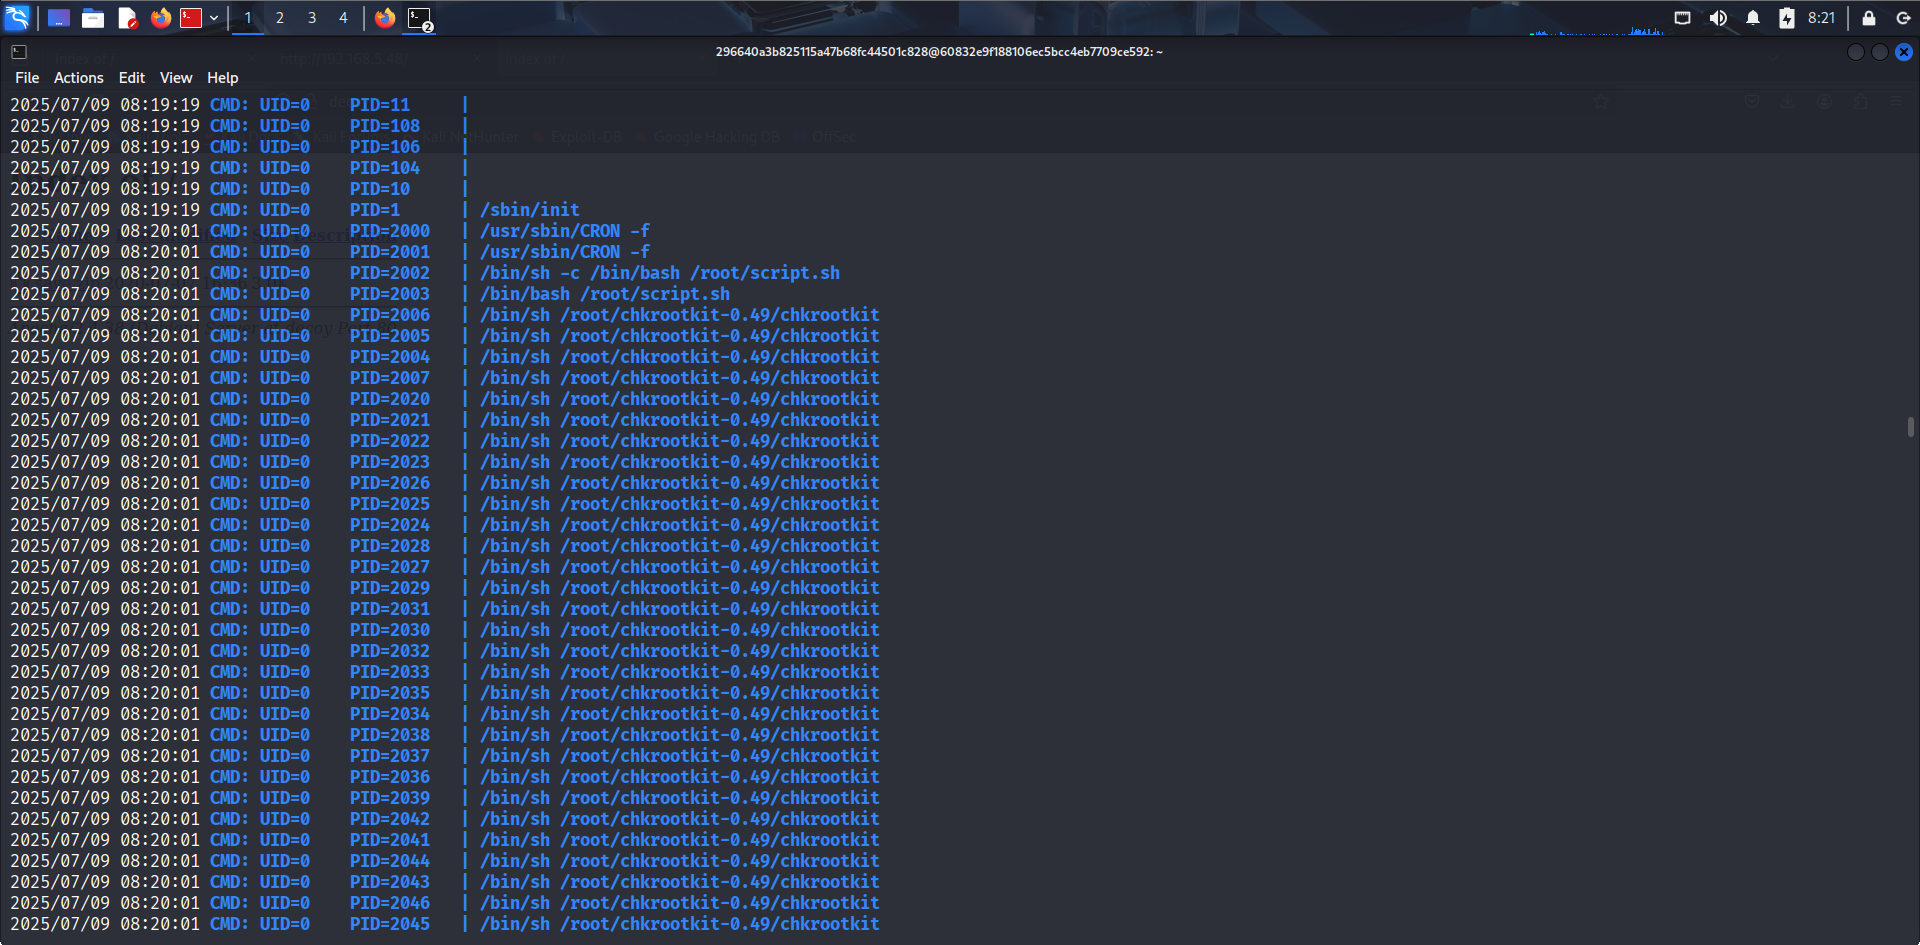1920x945 pixels.
Task: Click the chkrootkit command on PID=2031 row
Action: (x=680, y=609)
